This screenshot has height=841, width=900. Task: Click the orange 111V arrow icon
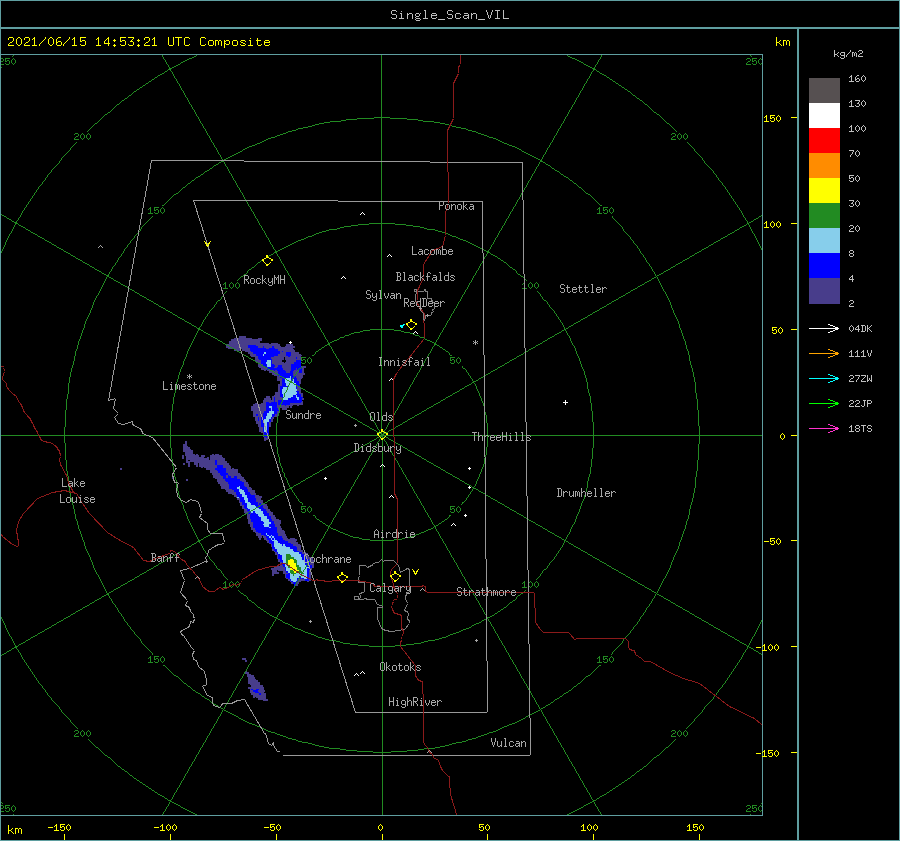click(x=824, y=354)
